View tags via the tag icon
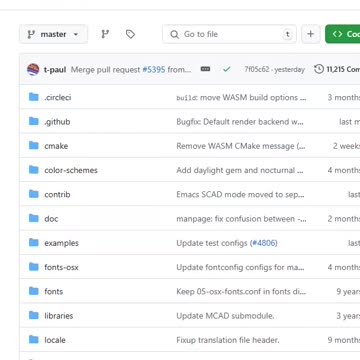The image size is (360, 360). [130, 34]
